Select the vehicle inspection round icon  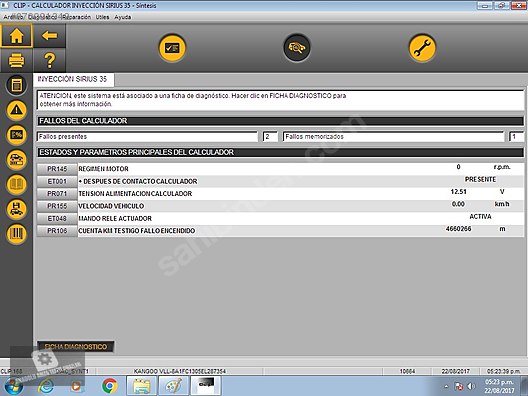click(297, 48)
